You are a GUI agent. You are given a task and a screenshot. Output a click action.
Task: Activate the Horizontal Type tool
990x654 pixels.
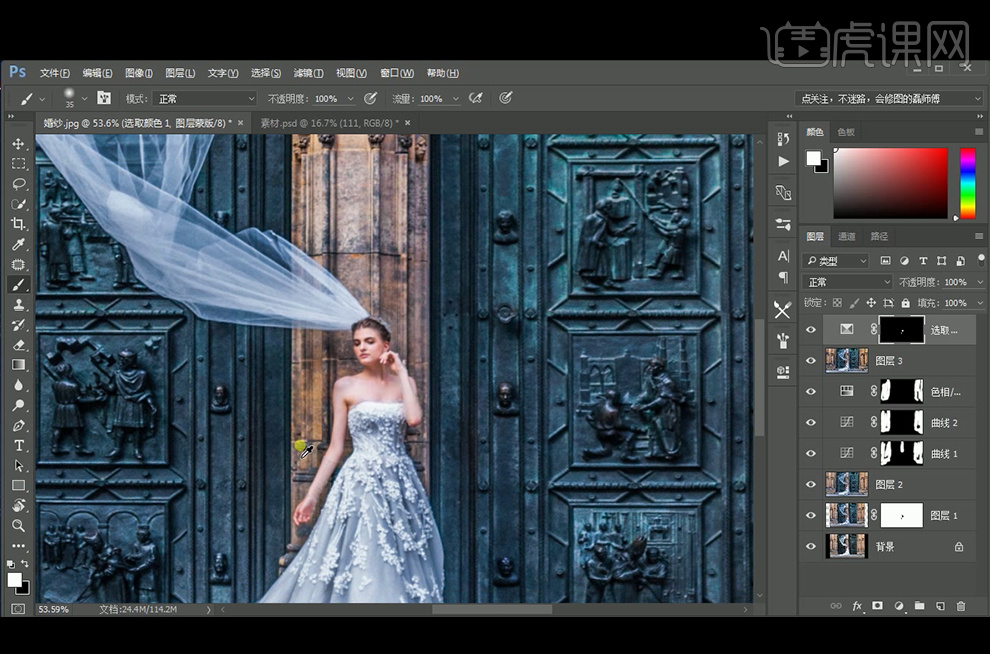tap(18, 445)
